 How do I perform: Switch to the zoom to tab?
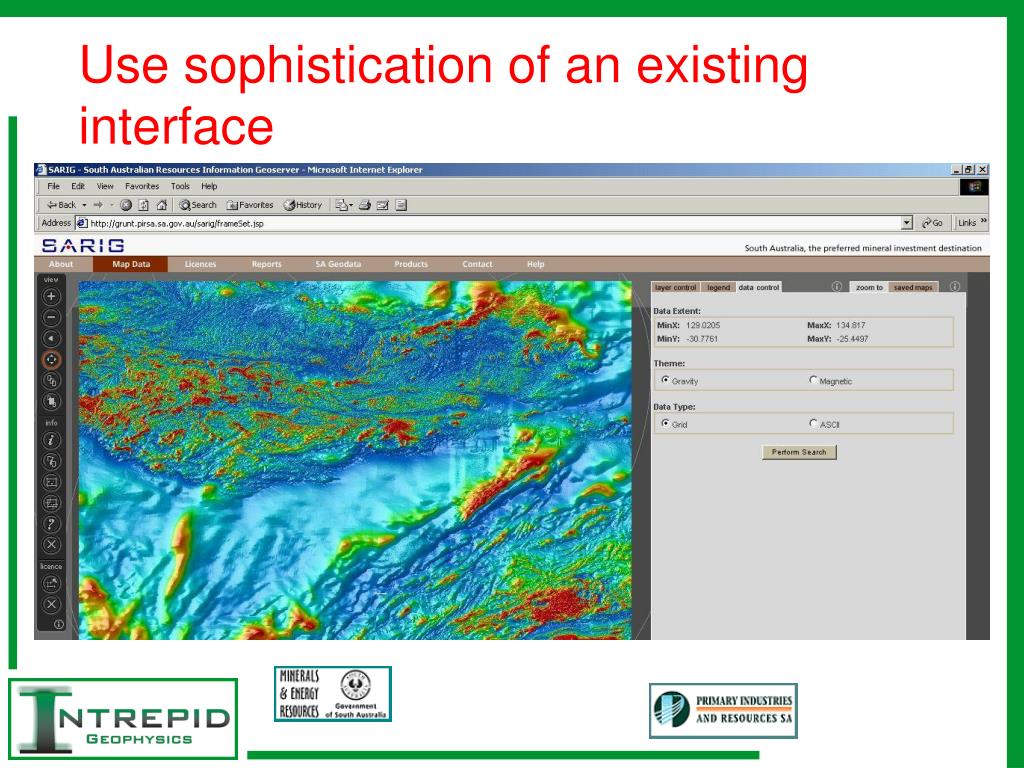pyautogui.click(x=869, y=287)
